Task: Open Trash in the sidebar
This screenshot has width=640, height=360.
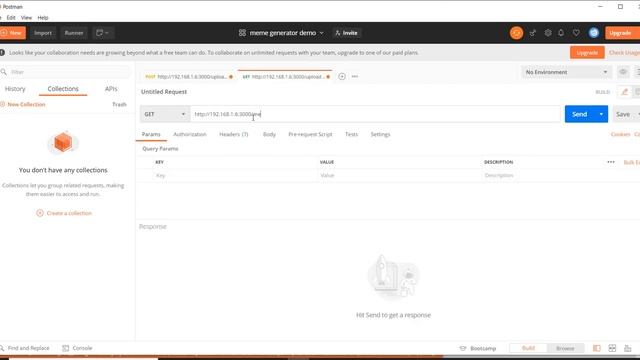Action: click(119, 104)
